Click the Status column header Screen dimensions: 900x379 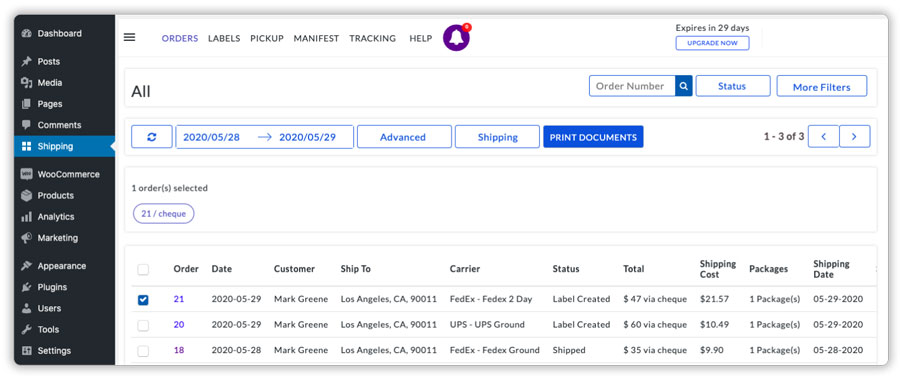click(x=566, y=269)
